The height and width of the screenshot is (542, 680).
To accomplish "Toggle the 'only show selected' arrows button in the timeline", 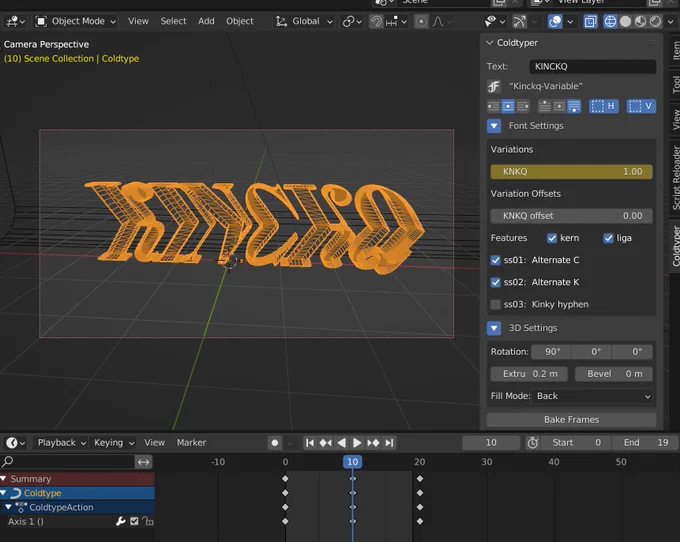I will (144, 462).
